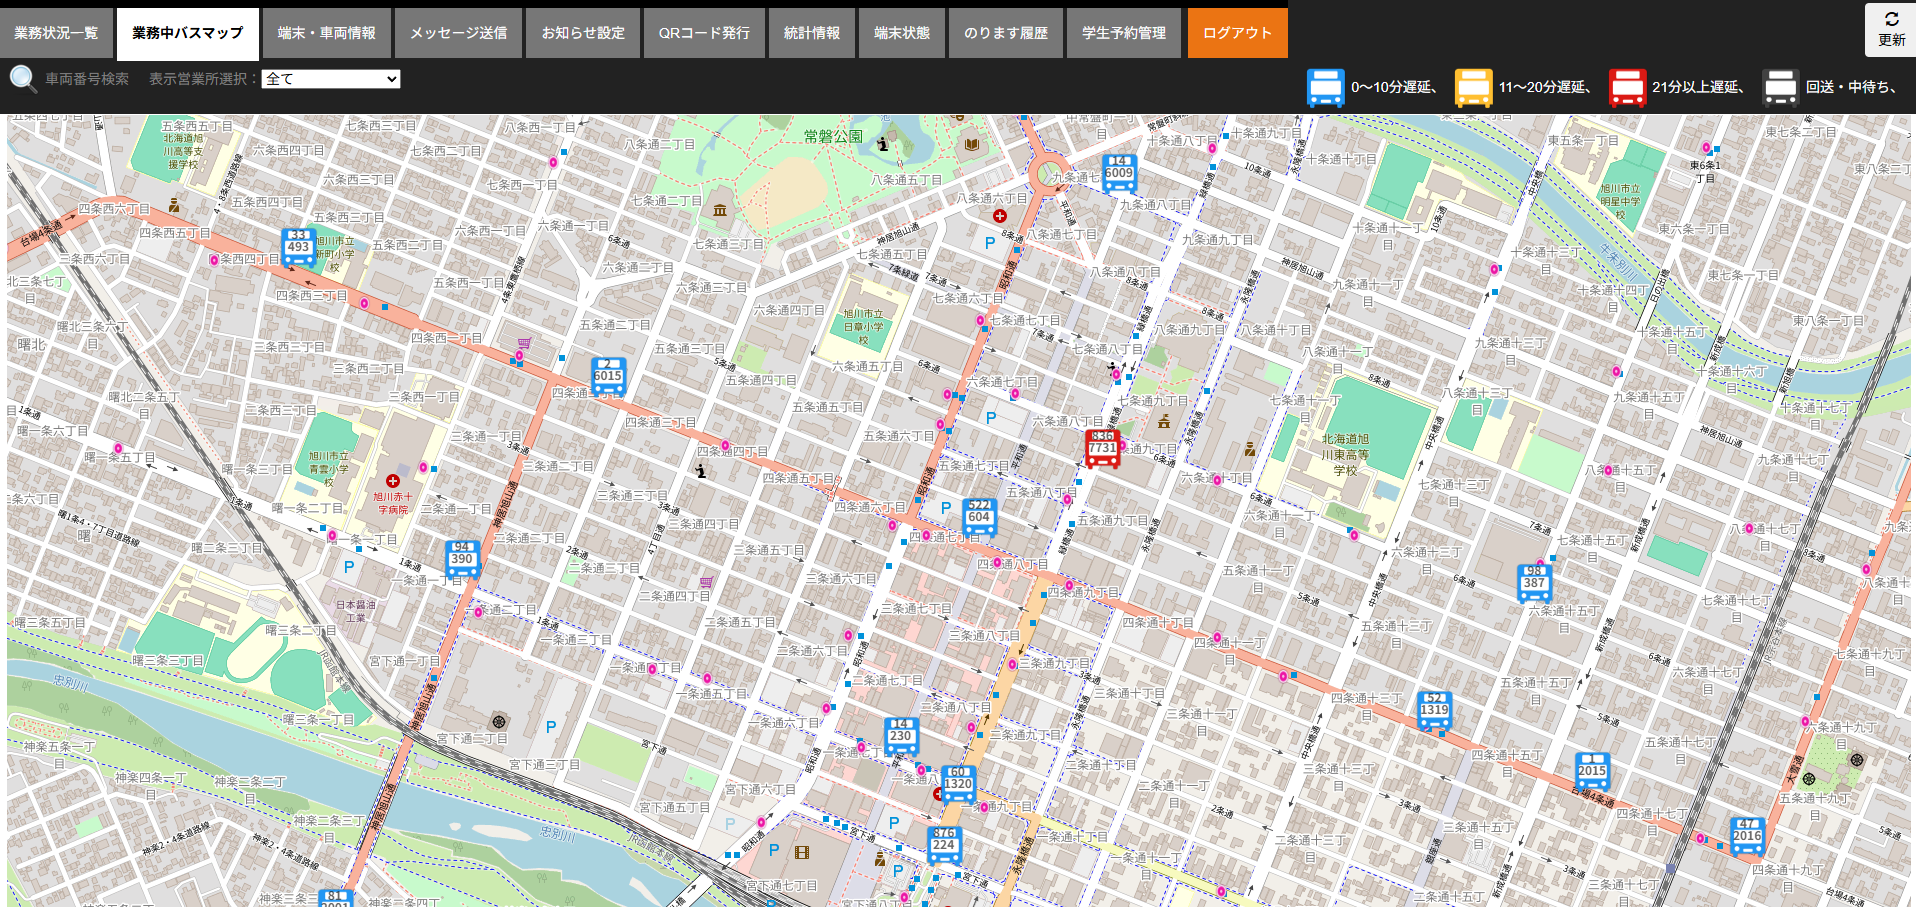Click bus marker 2016
Image resolution: width=1916 pixels, height=907 pixels.
(x=1747, y=836)
